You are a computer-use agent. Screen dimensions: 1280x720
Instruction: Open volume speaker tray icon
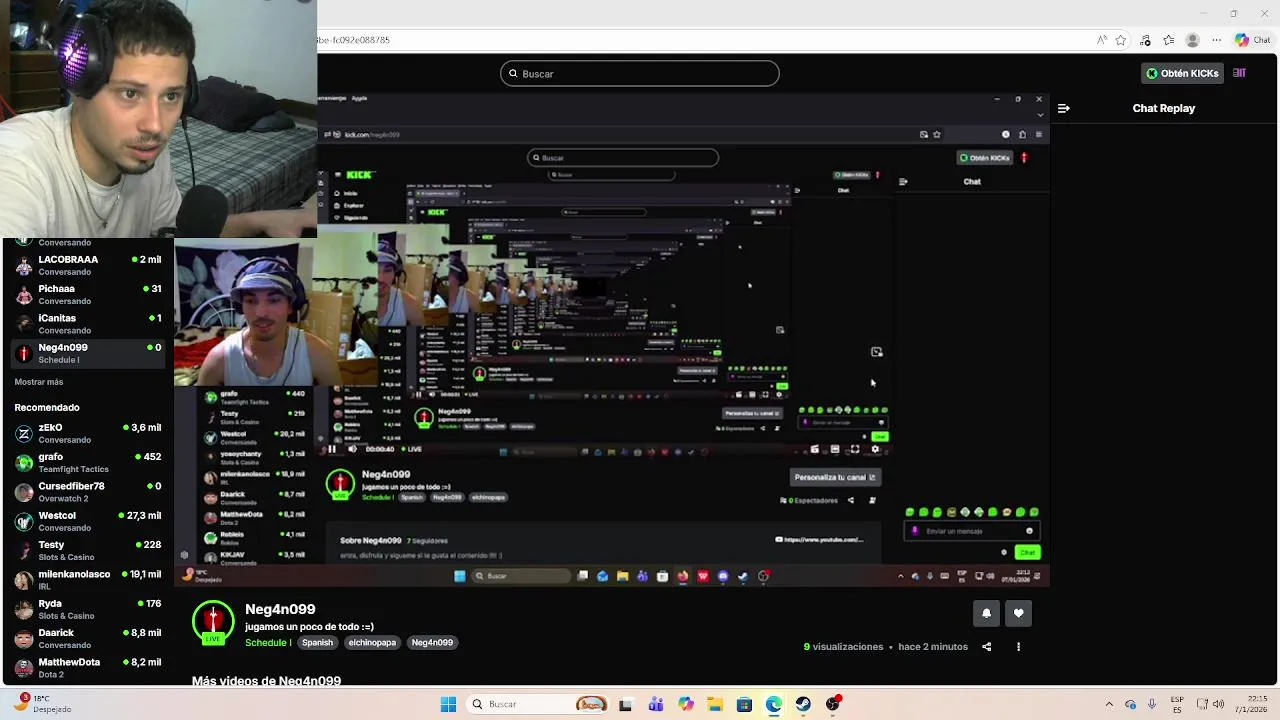point(1219,704)
